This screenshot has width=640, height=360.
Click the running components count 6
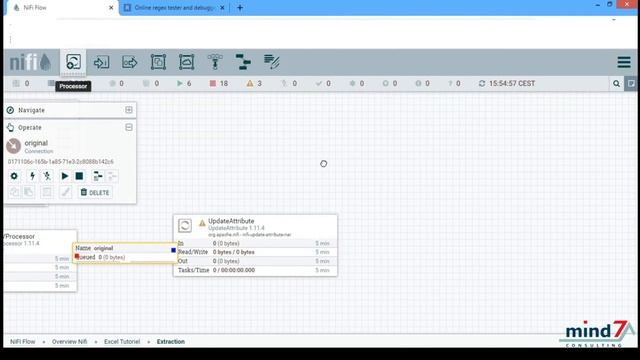coord(184,83)
